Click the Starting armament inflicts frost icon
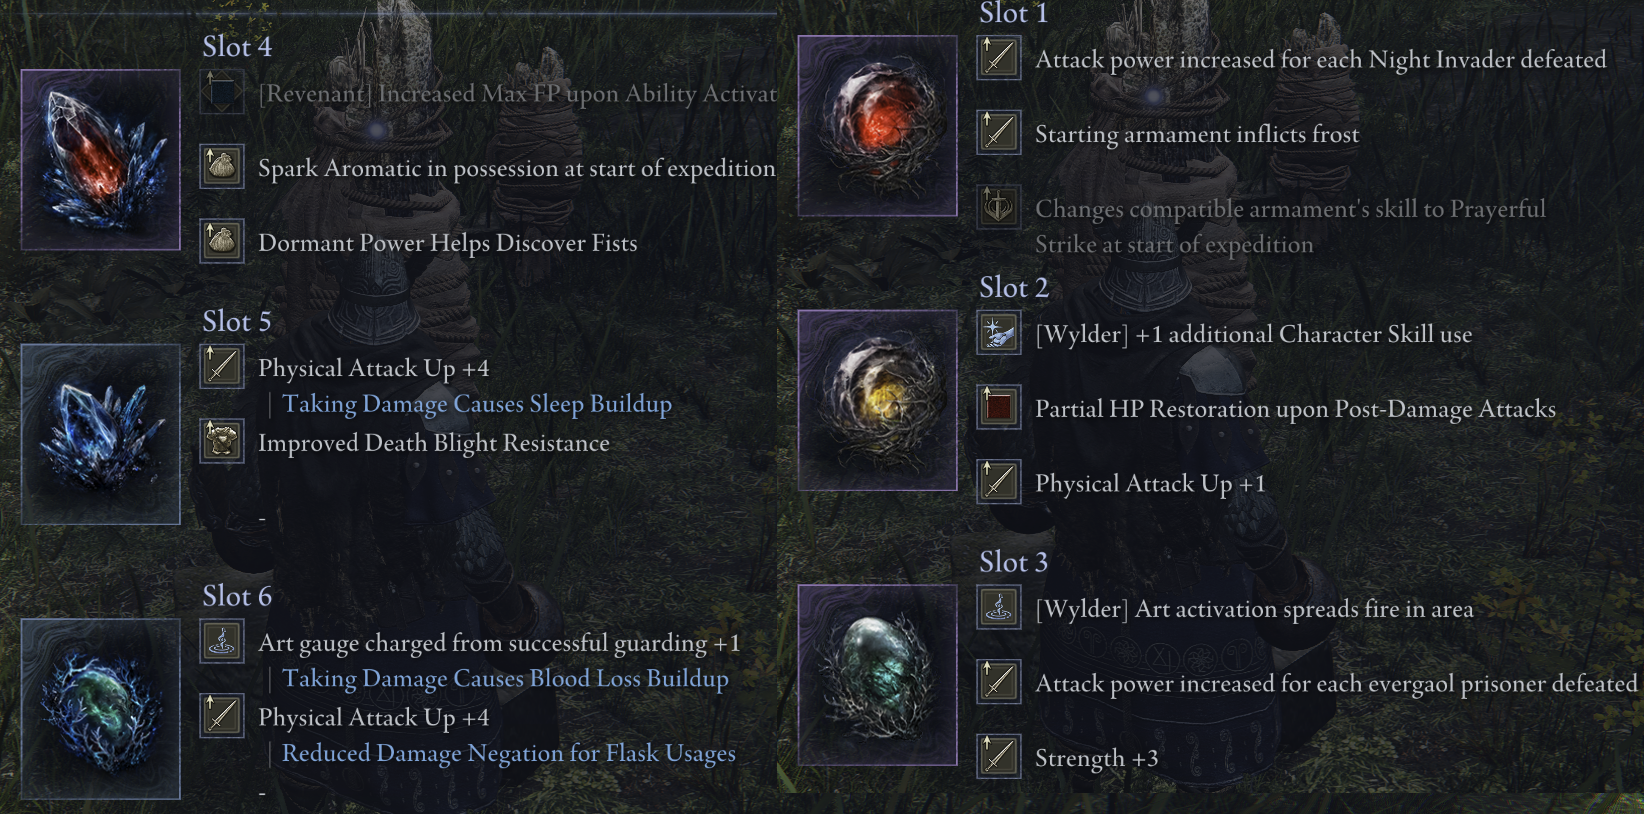This screenshot has width=1644, height=814. coord(999,133)
